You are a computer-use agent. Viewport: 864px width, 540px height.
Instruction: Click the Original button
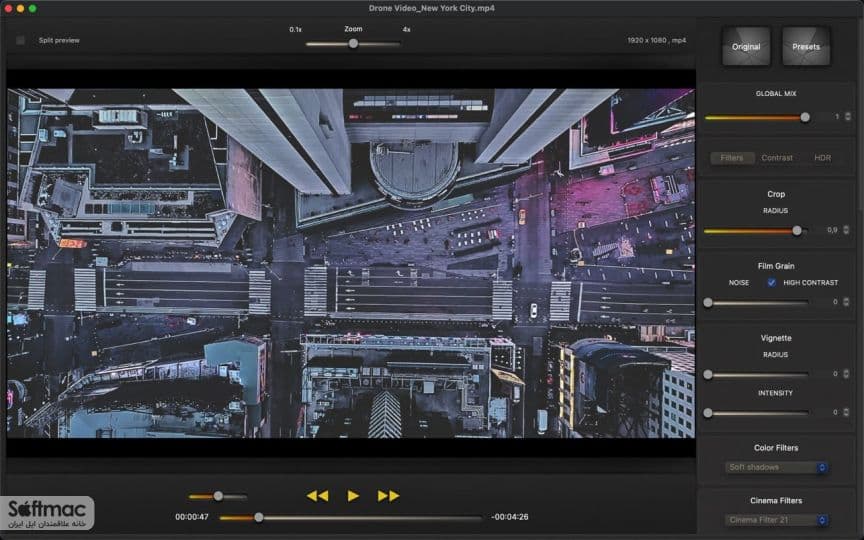pos(746,47)
